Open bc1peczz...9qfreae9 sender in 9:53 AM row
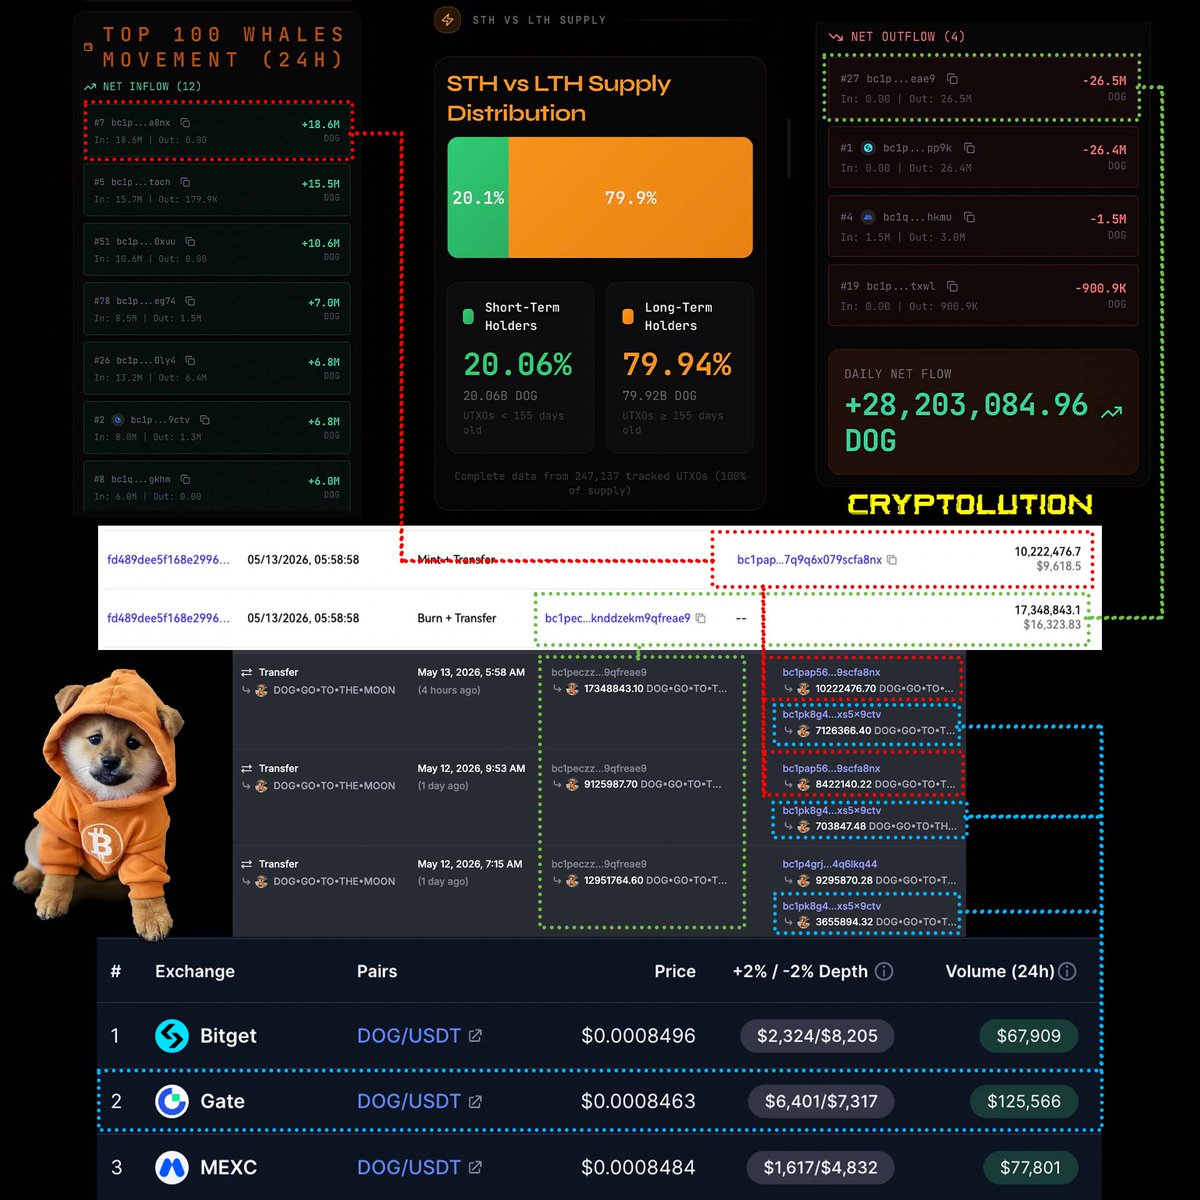 (599, 768)
